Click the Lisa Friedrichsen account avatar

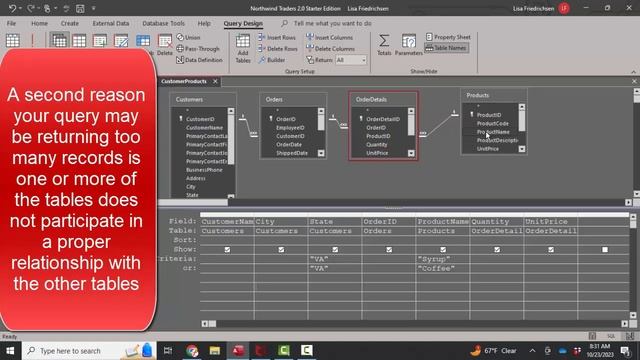click(x=564, y=8)
